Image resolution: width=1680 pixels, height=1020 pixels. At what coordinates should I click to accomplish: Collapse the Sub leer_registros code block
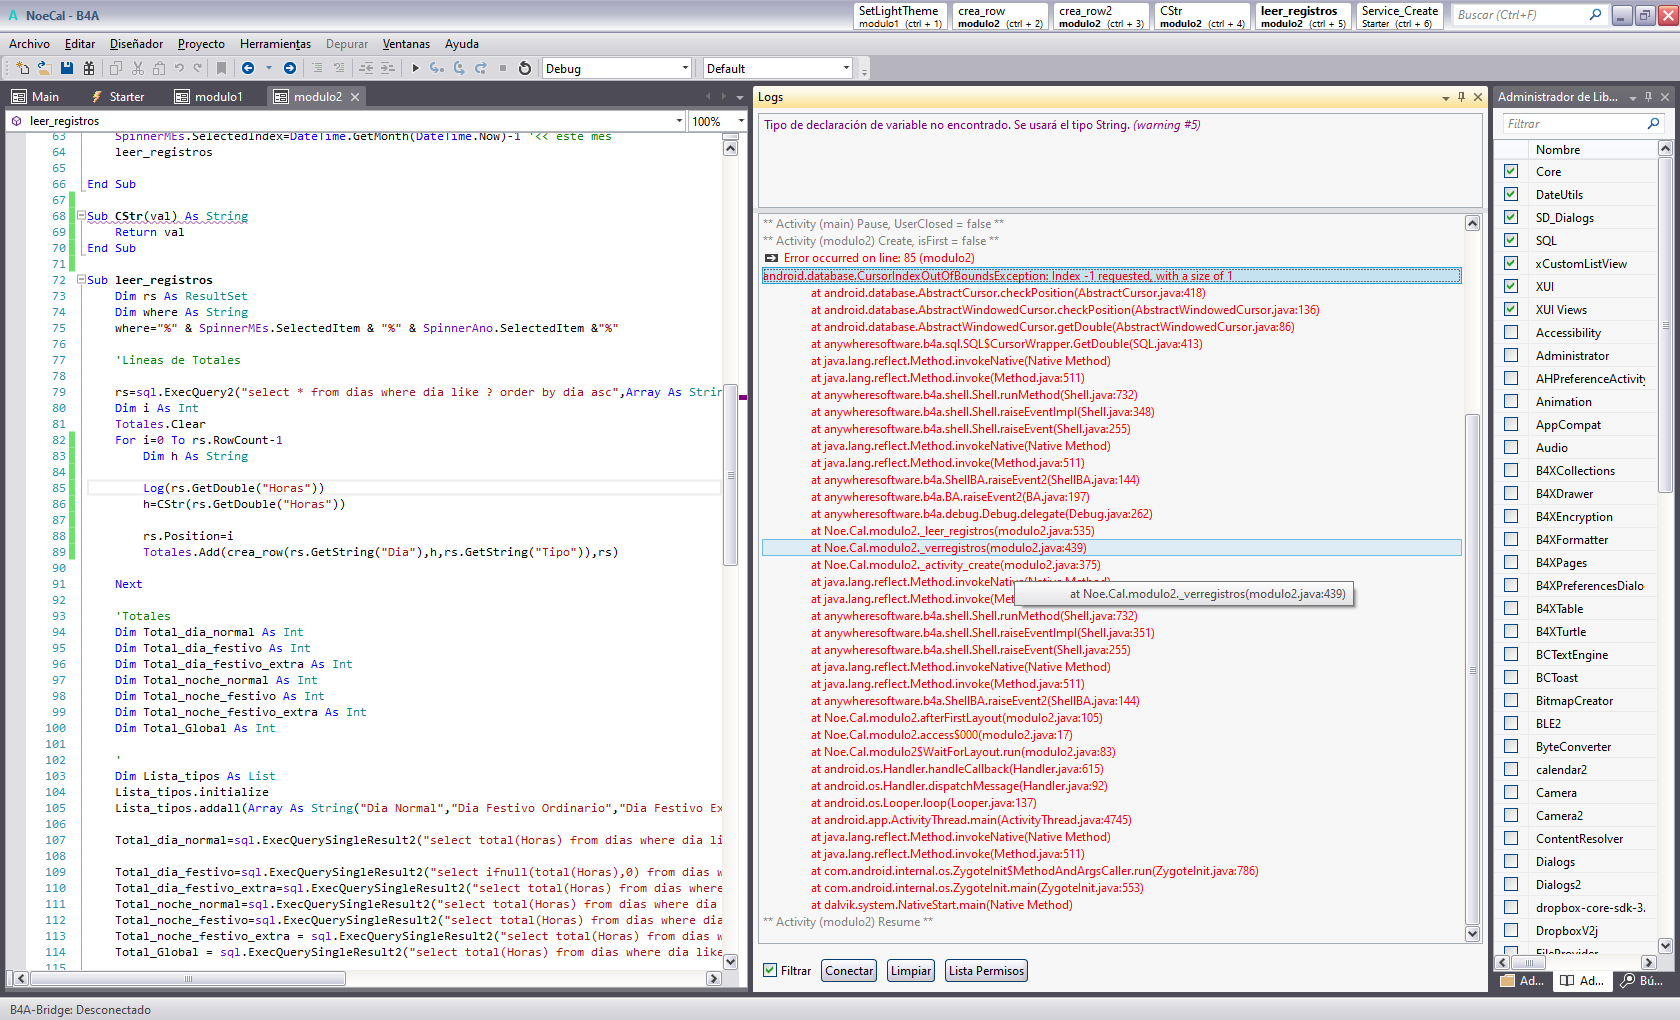pos(81,280)
